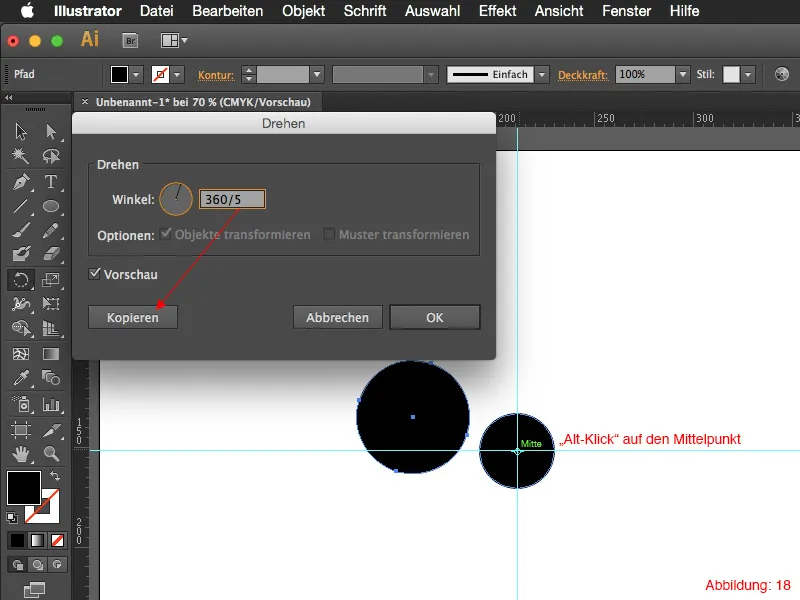The width and height of the screenshot is (800, 600).
Task: Open Adobe Bridge via Br icon
Action: (131, 40)
